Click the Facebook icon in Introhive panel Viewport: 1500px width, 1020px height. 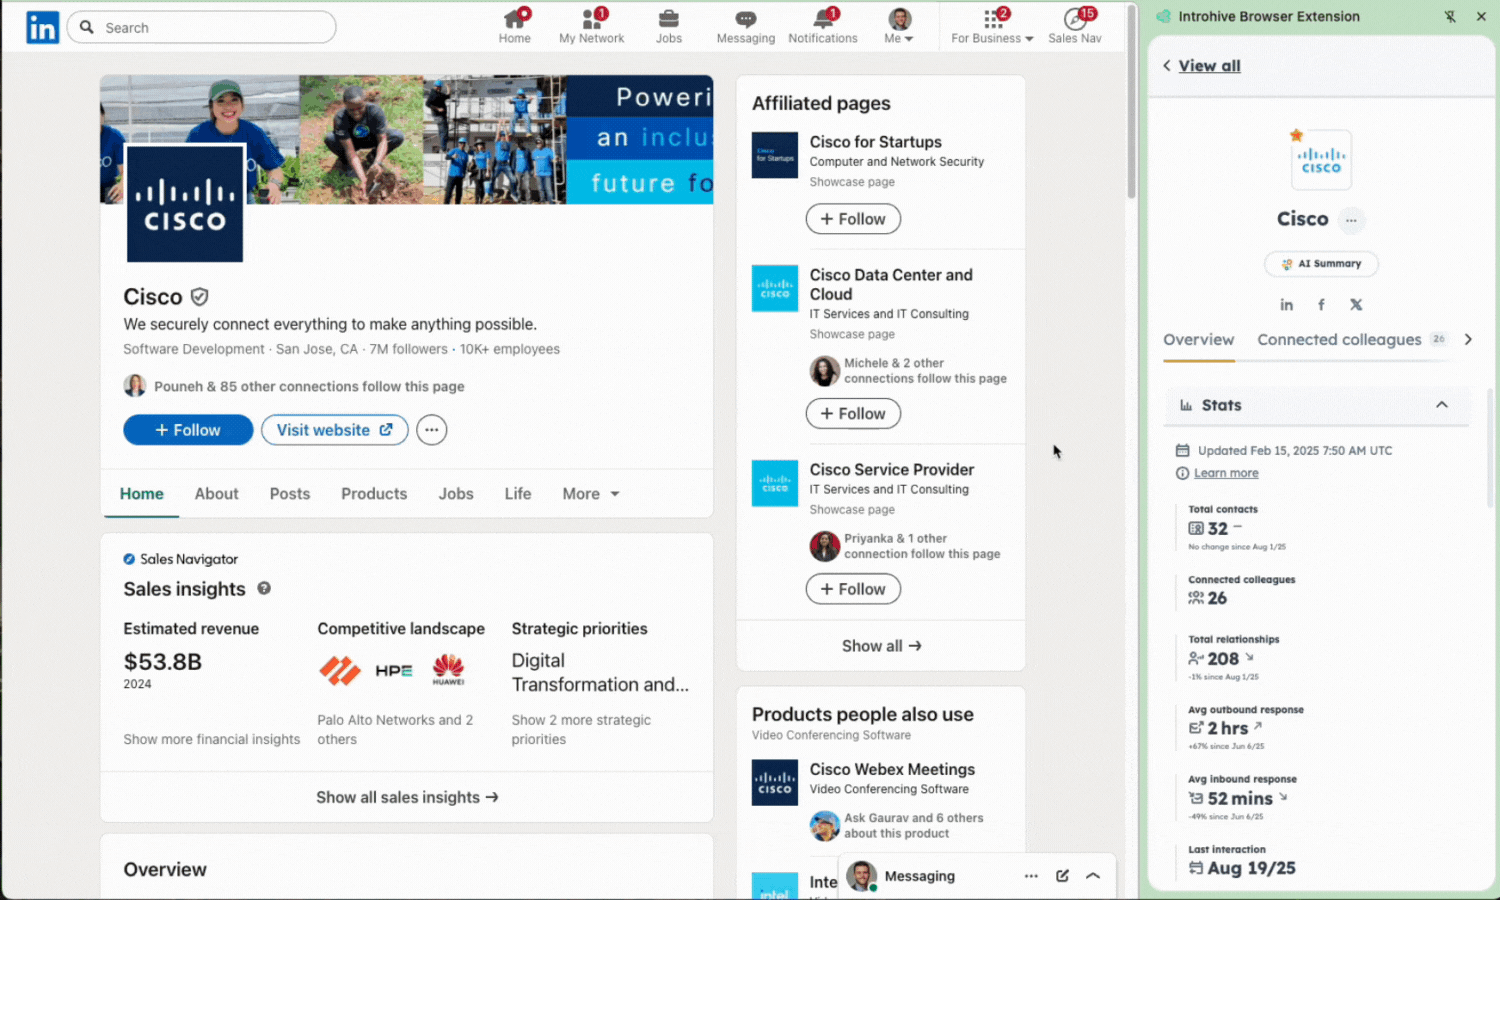pos(1321,305)
